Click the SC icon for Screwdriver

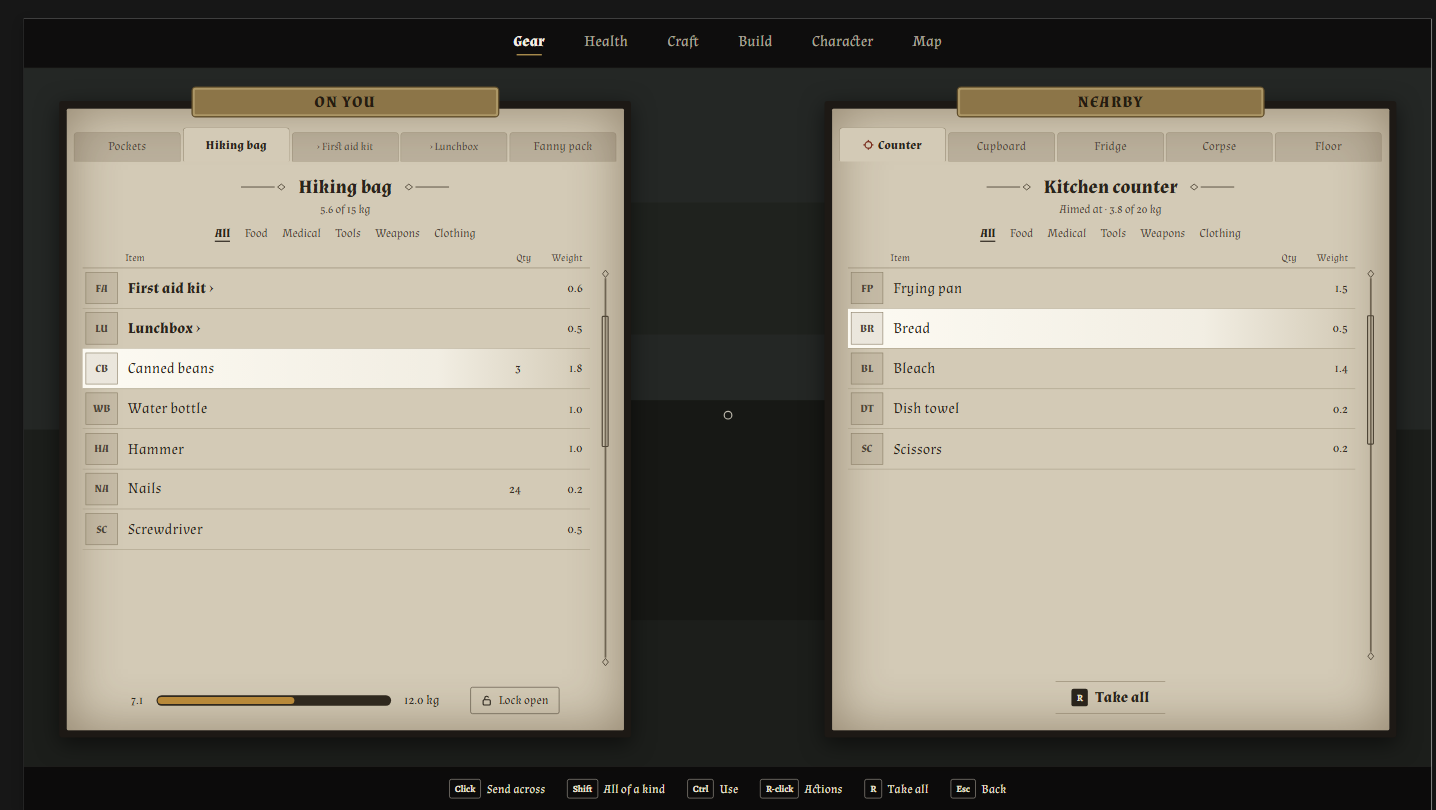pos(101,529)
